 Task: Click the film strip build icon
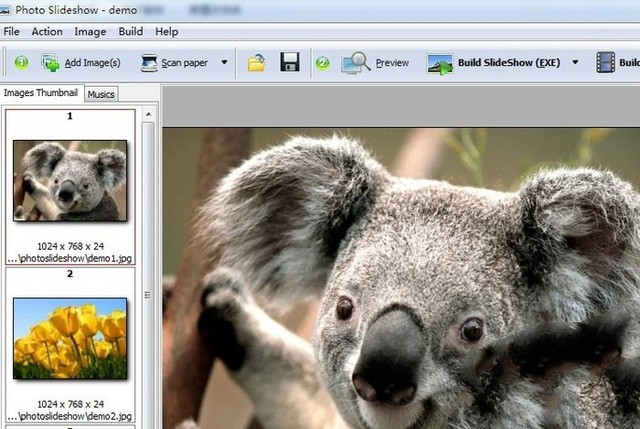point(605,63)
